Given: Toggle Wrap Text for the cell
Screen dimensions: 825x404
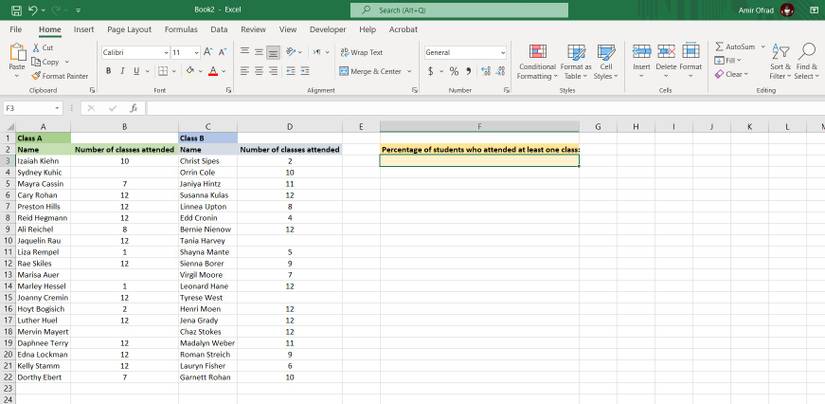Looking at the screenshot, I should pyautogui.click(x=361, y=52).
